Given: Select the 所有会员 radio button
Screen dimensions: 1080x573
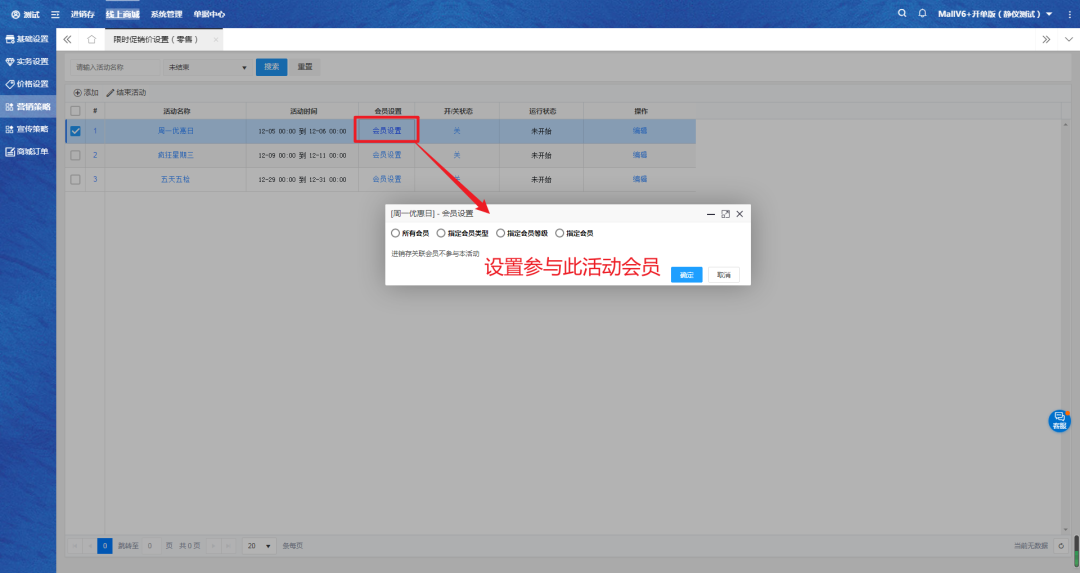Looking at the screenshot, I should tap(395, 233).
